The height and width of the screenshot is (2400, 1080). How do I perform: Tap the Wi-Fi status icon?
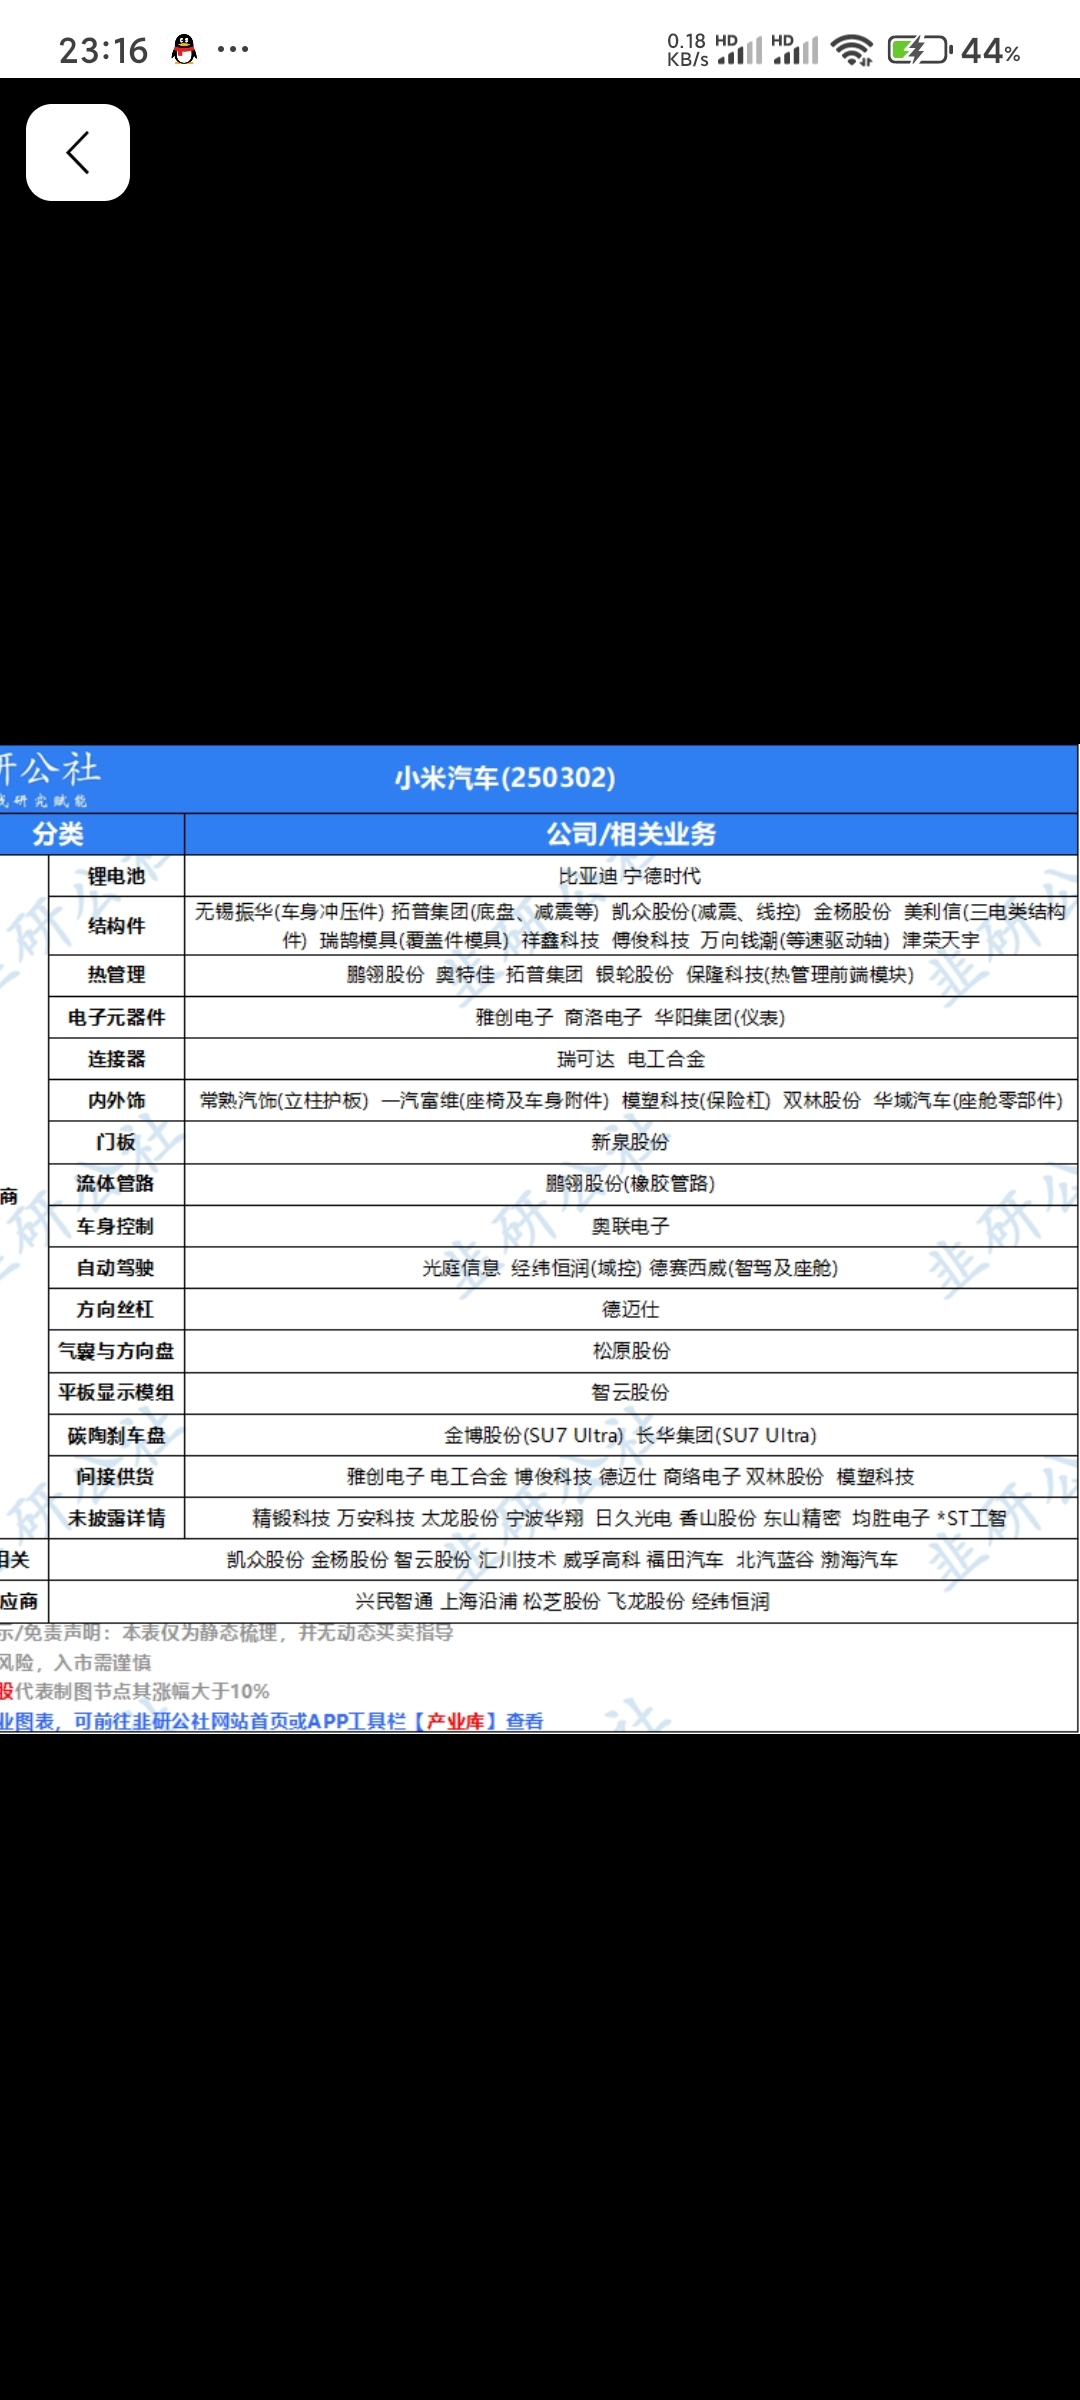(853, 49)
